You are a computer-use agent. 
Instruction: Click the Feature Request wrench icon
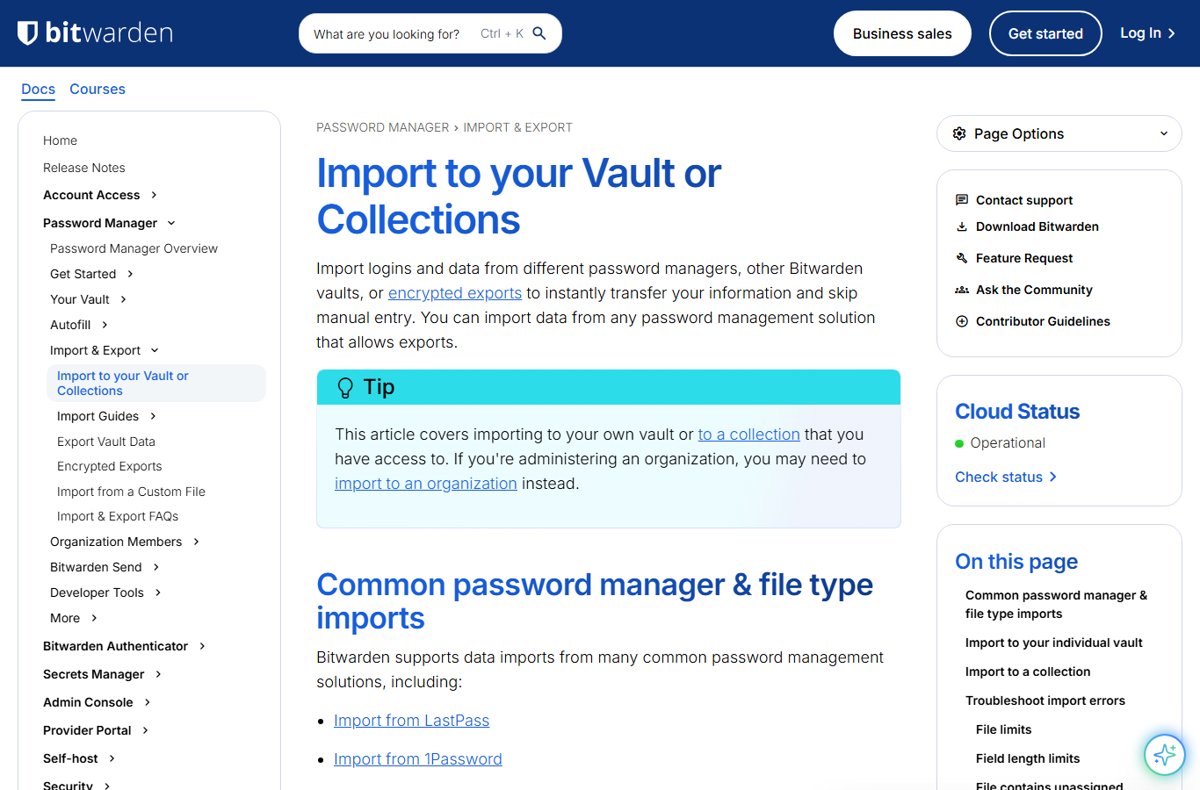click(962, 258)
